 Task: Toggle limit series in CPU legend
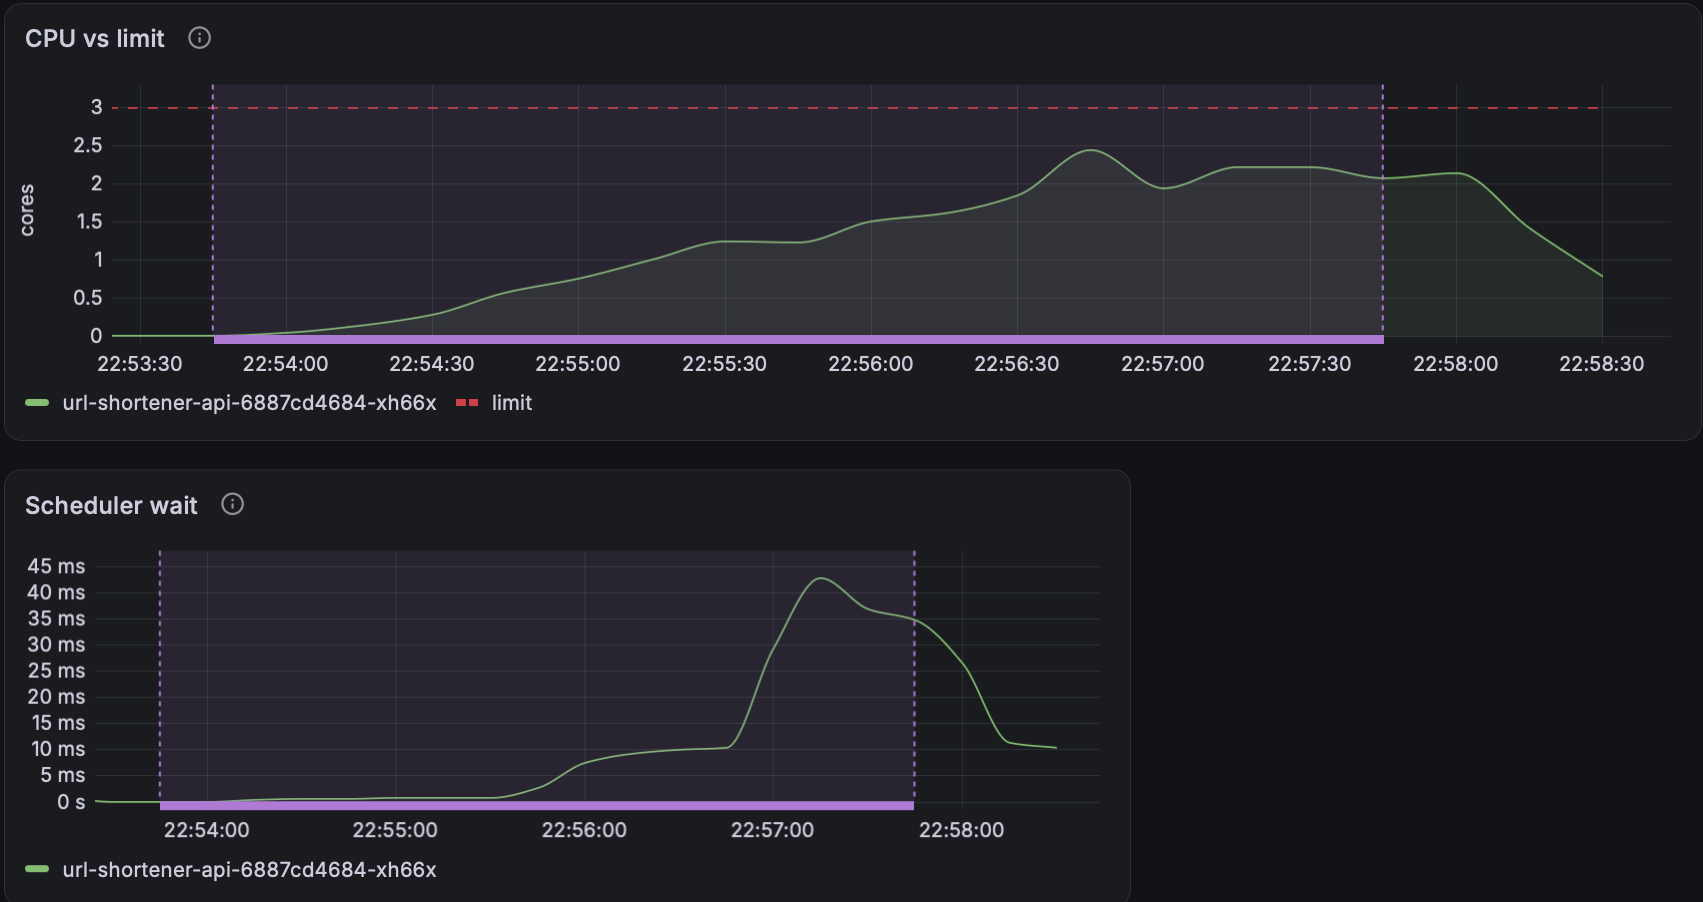pos(512,403)
